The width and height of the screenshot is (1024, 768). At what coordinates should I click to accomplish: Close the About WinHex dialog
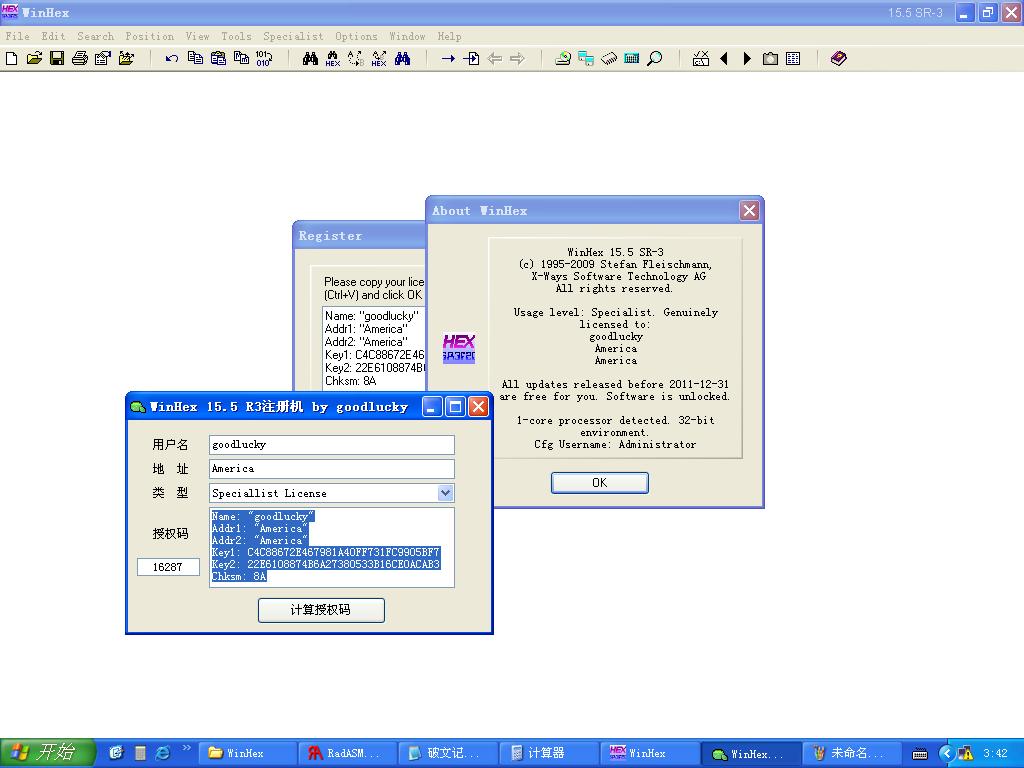[x=749, y=211]
